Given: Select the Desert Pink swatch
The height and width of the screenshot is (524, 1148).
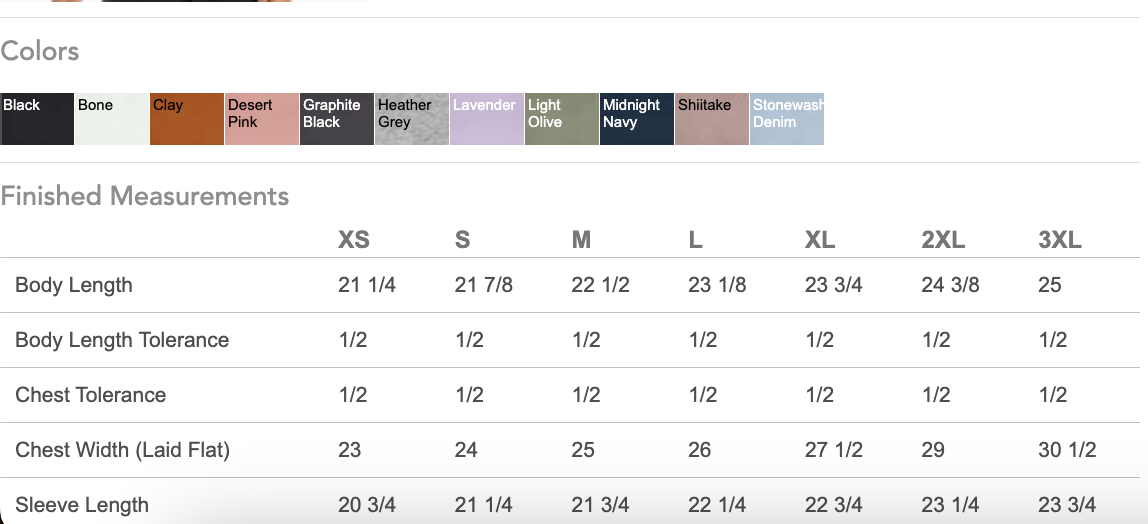Looking at the screenshot, I should click(262, 119).
